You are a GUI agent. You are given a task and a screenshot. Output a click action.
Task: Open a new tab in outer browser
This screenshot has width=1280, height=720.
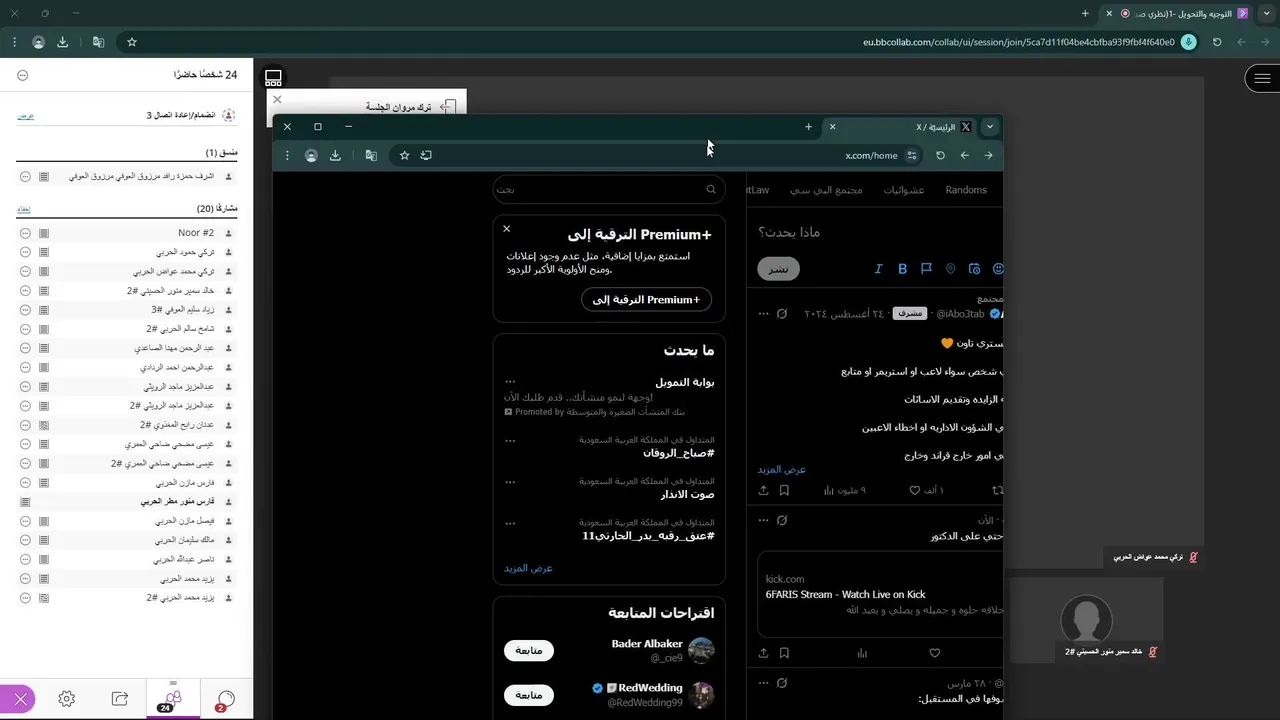point(1085,13)
